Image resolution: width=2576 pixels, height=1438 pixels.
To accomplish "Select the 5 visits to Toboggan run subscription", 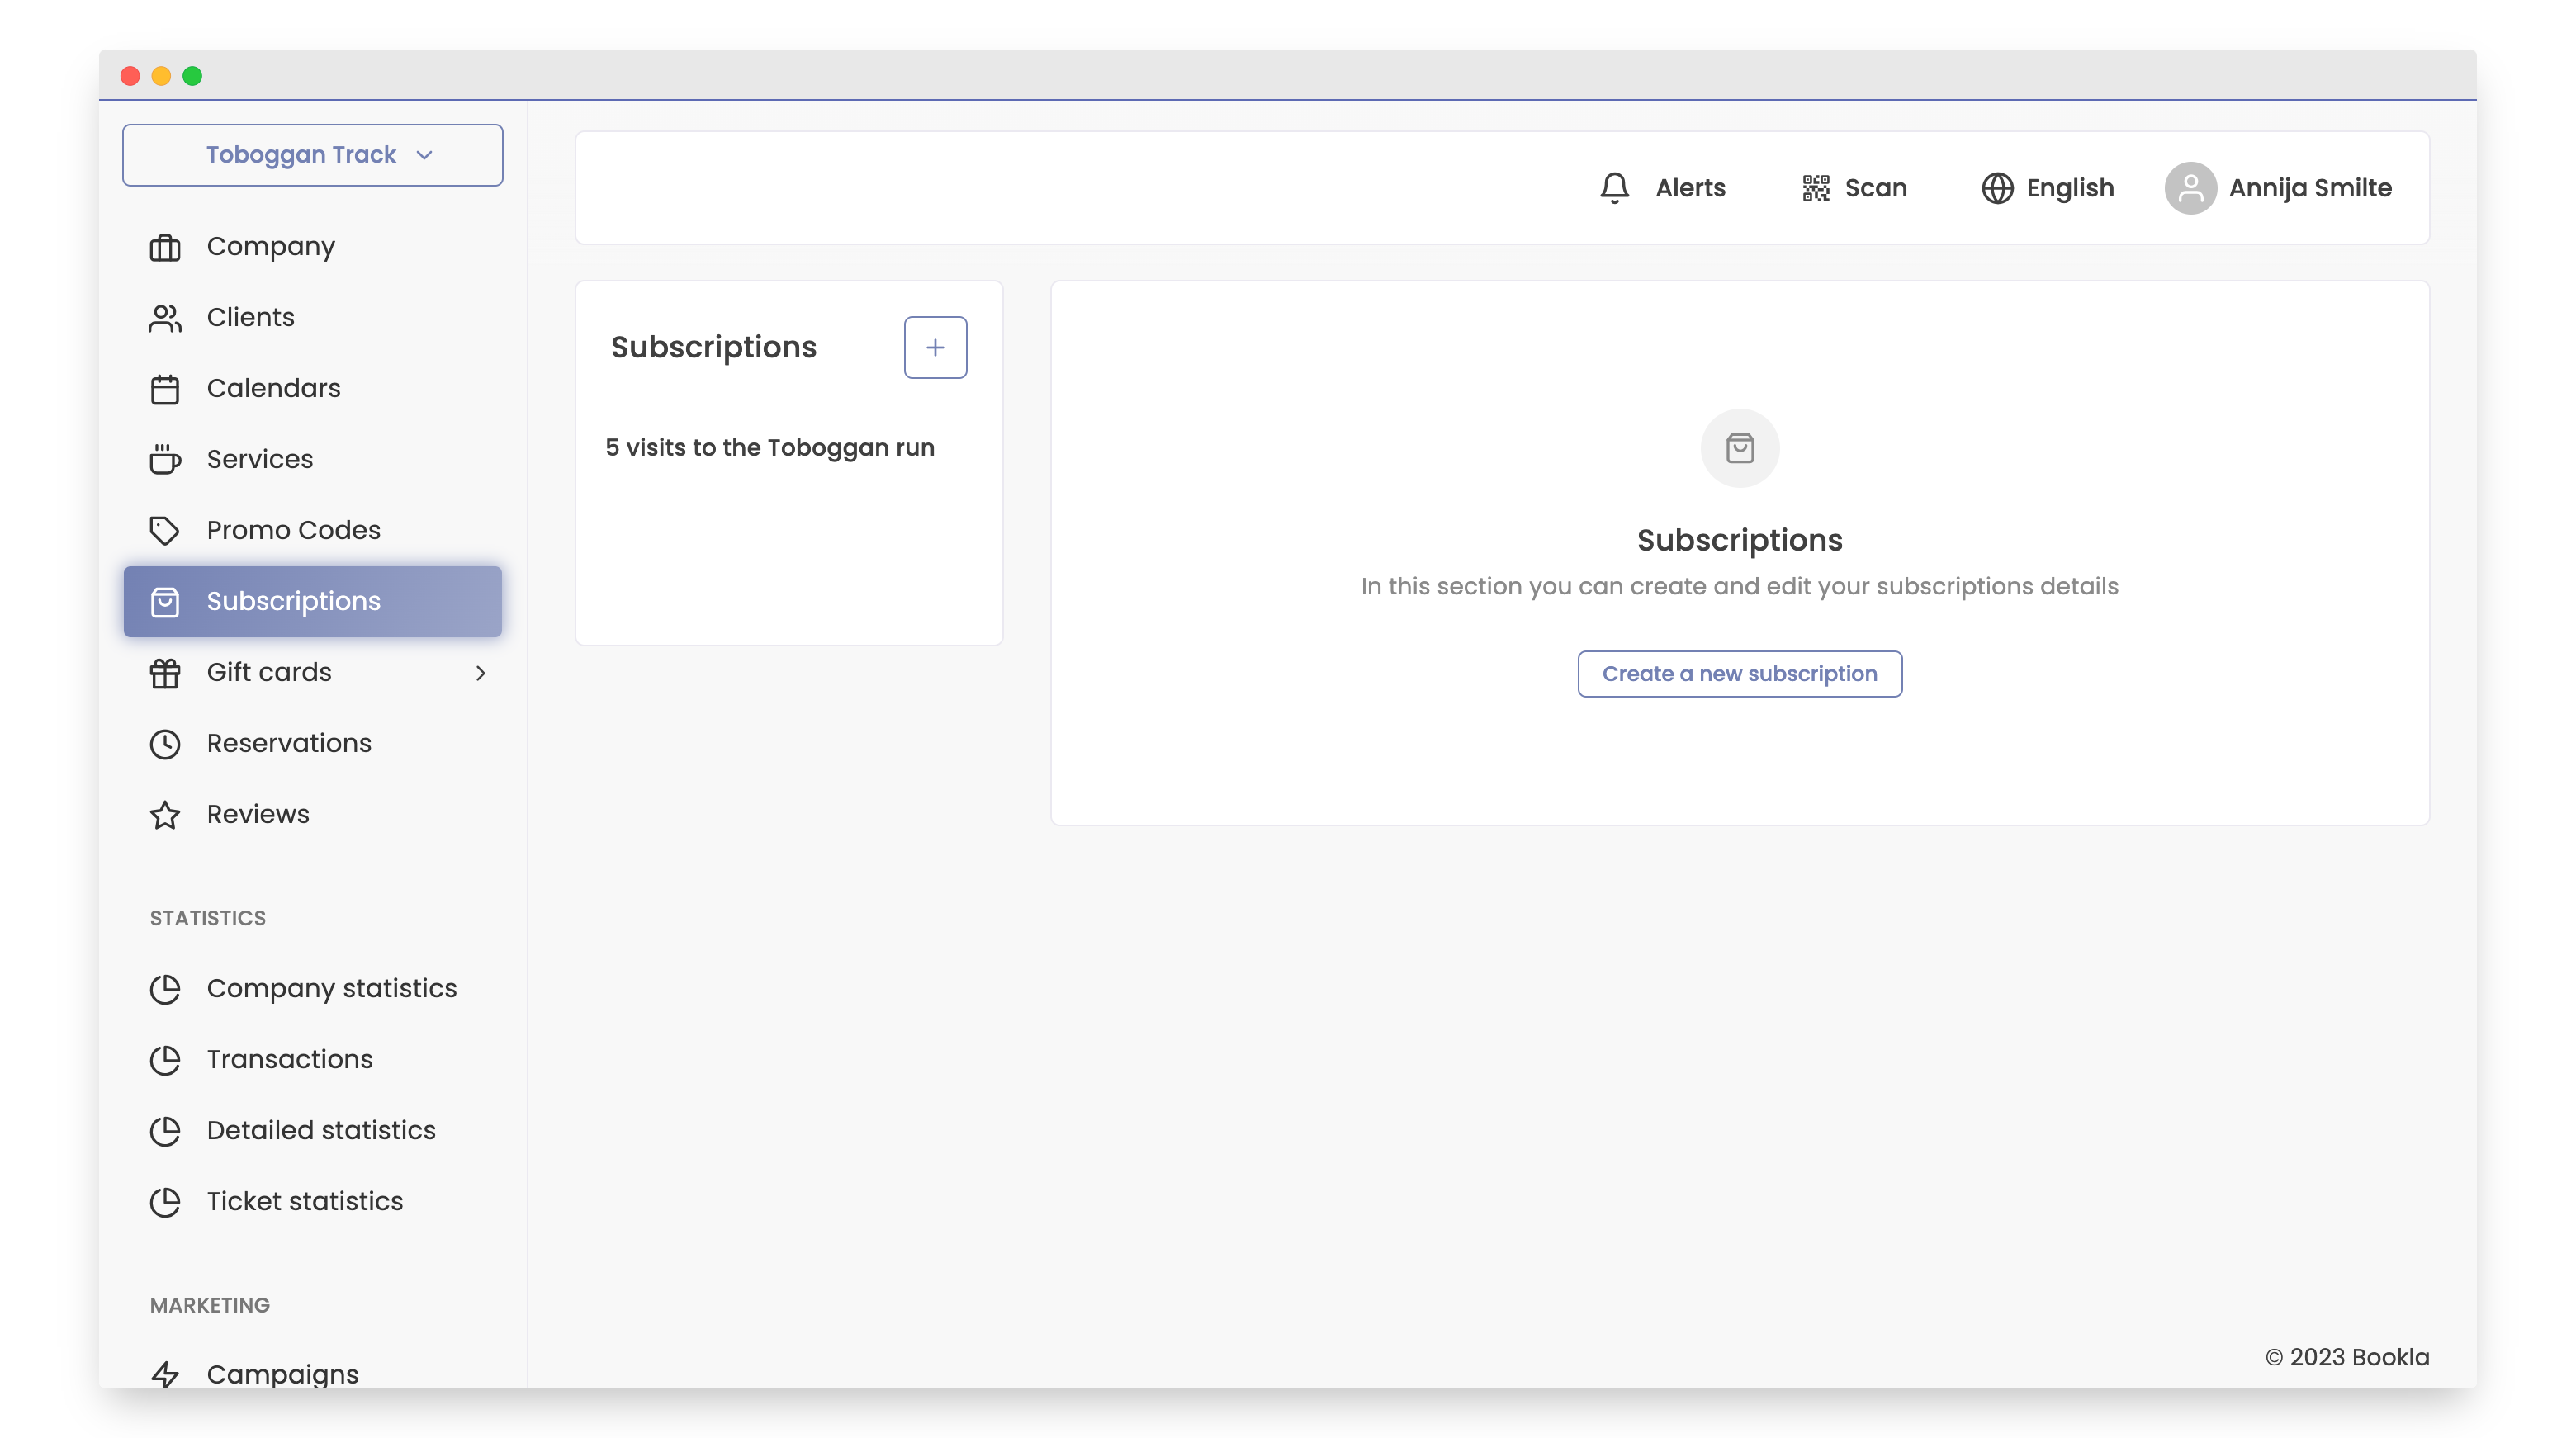I will tap(769, 448).
